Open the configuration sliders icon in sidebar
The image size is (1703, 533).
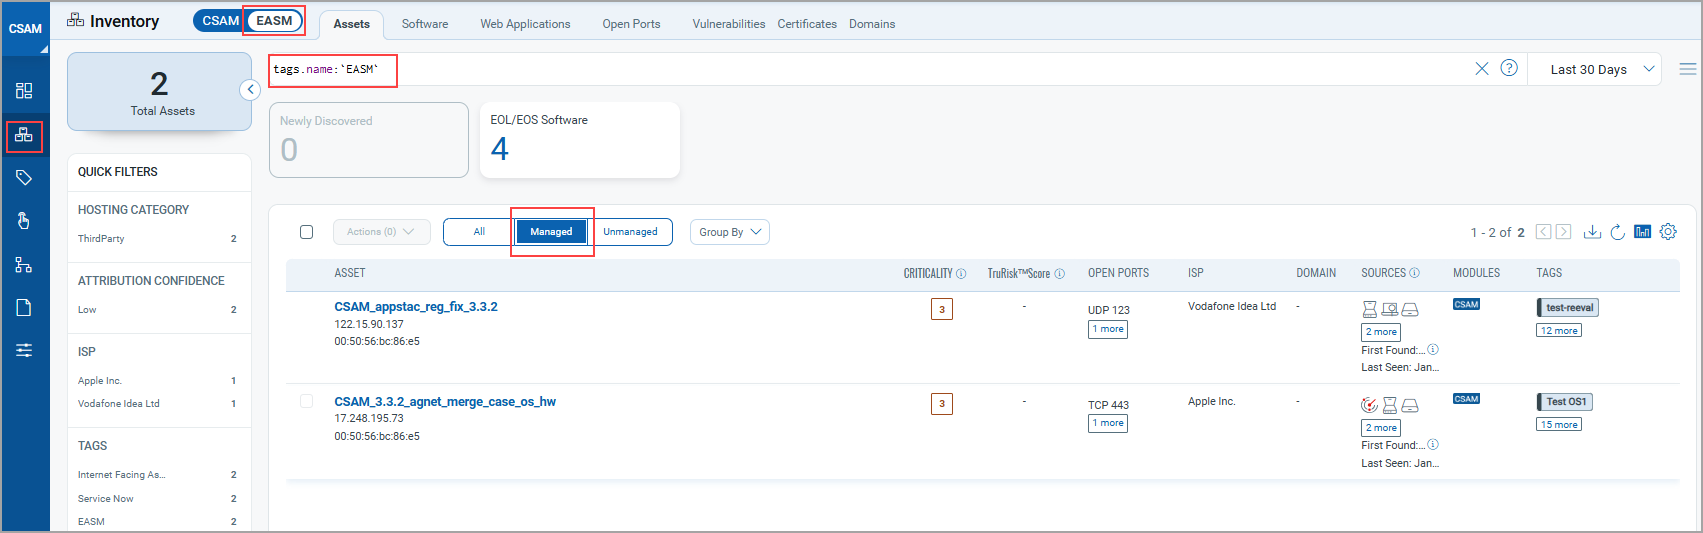[x=24, y=350]
